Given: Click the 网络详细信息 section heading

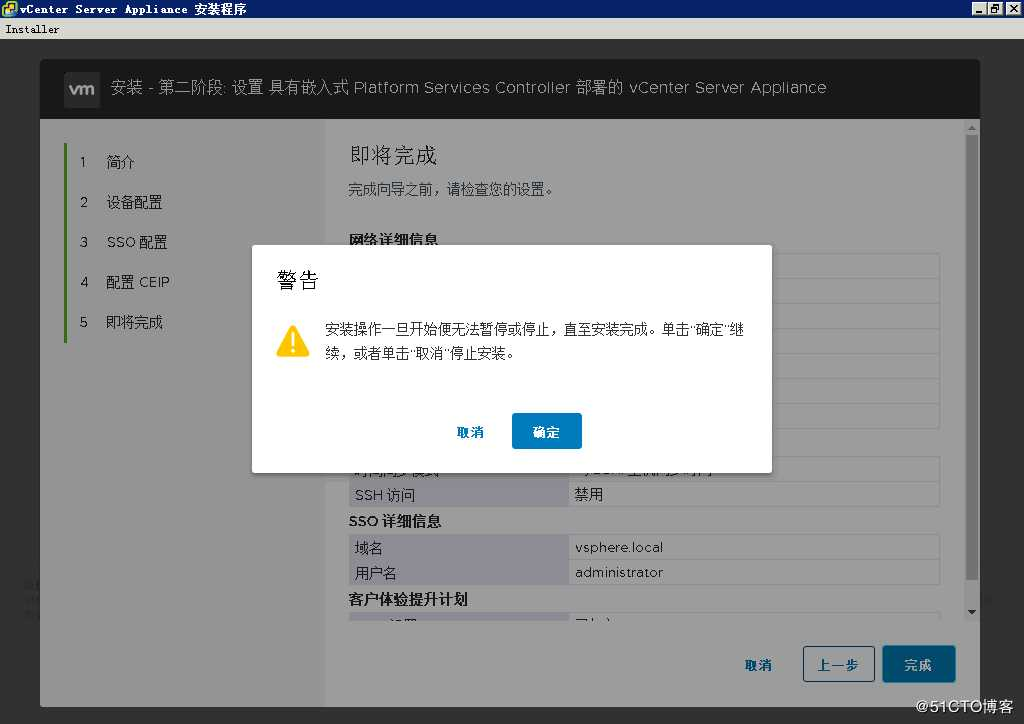Looking at the screenshot, I should click(394, 240).
